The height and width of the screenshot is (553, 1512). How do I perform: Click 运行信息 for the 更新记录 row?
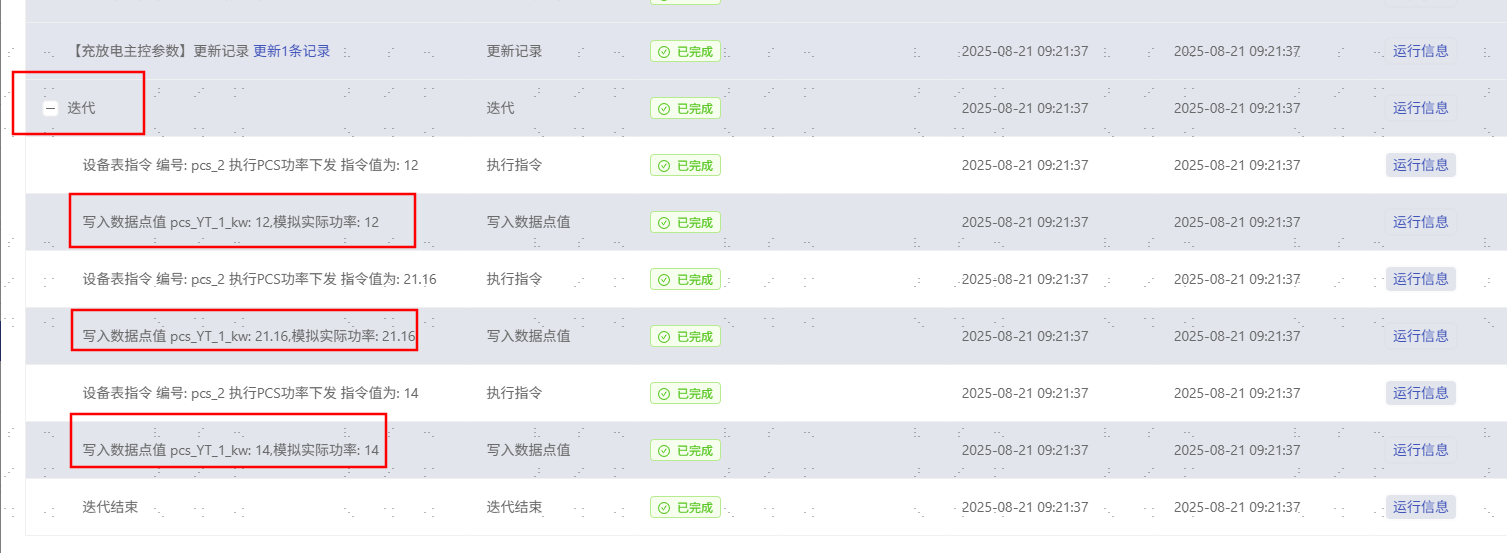point(1420,51)
